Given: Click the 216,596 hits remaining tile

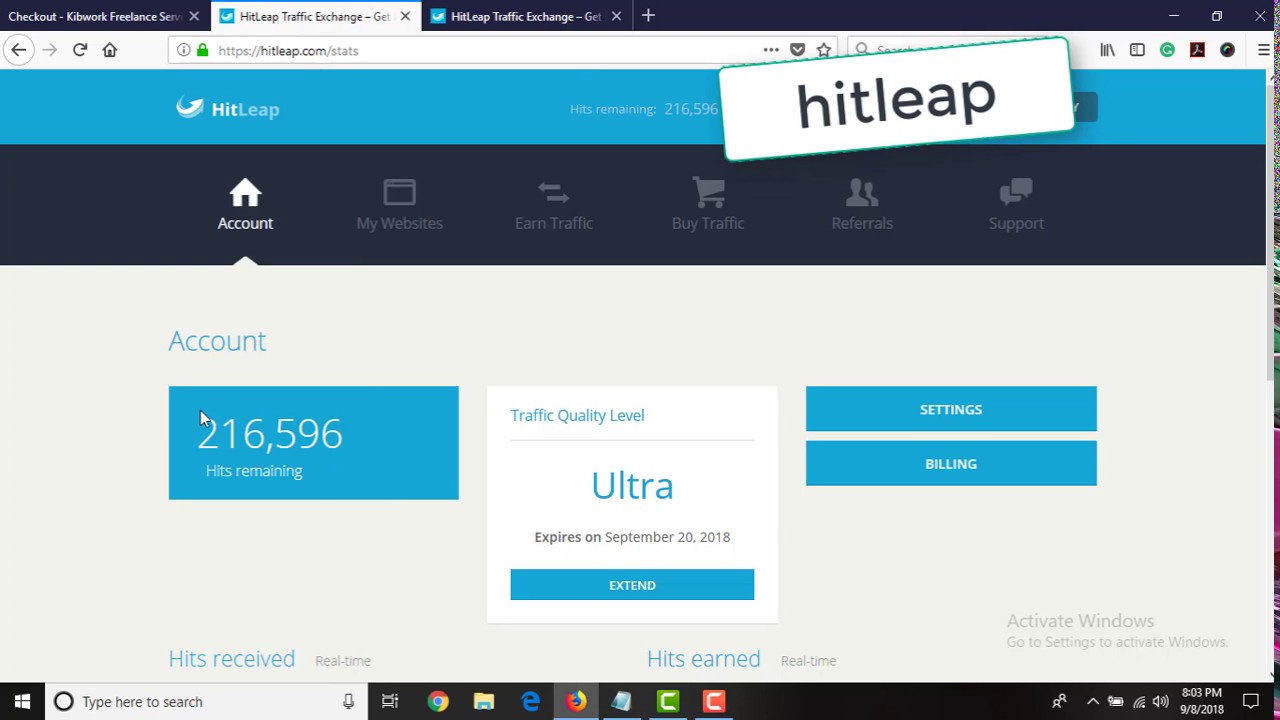Looking at the screenshot, I should tap(313, 443).
